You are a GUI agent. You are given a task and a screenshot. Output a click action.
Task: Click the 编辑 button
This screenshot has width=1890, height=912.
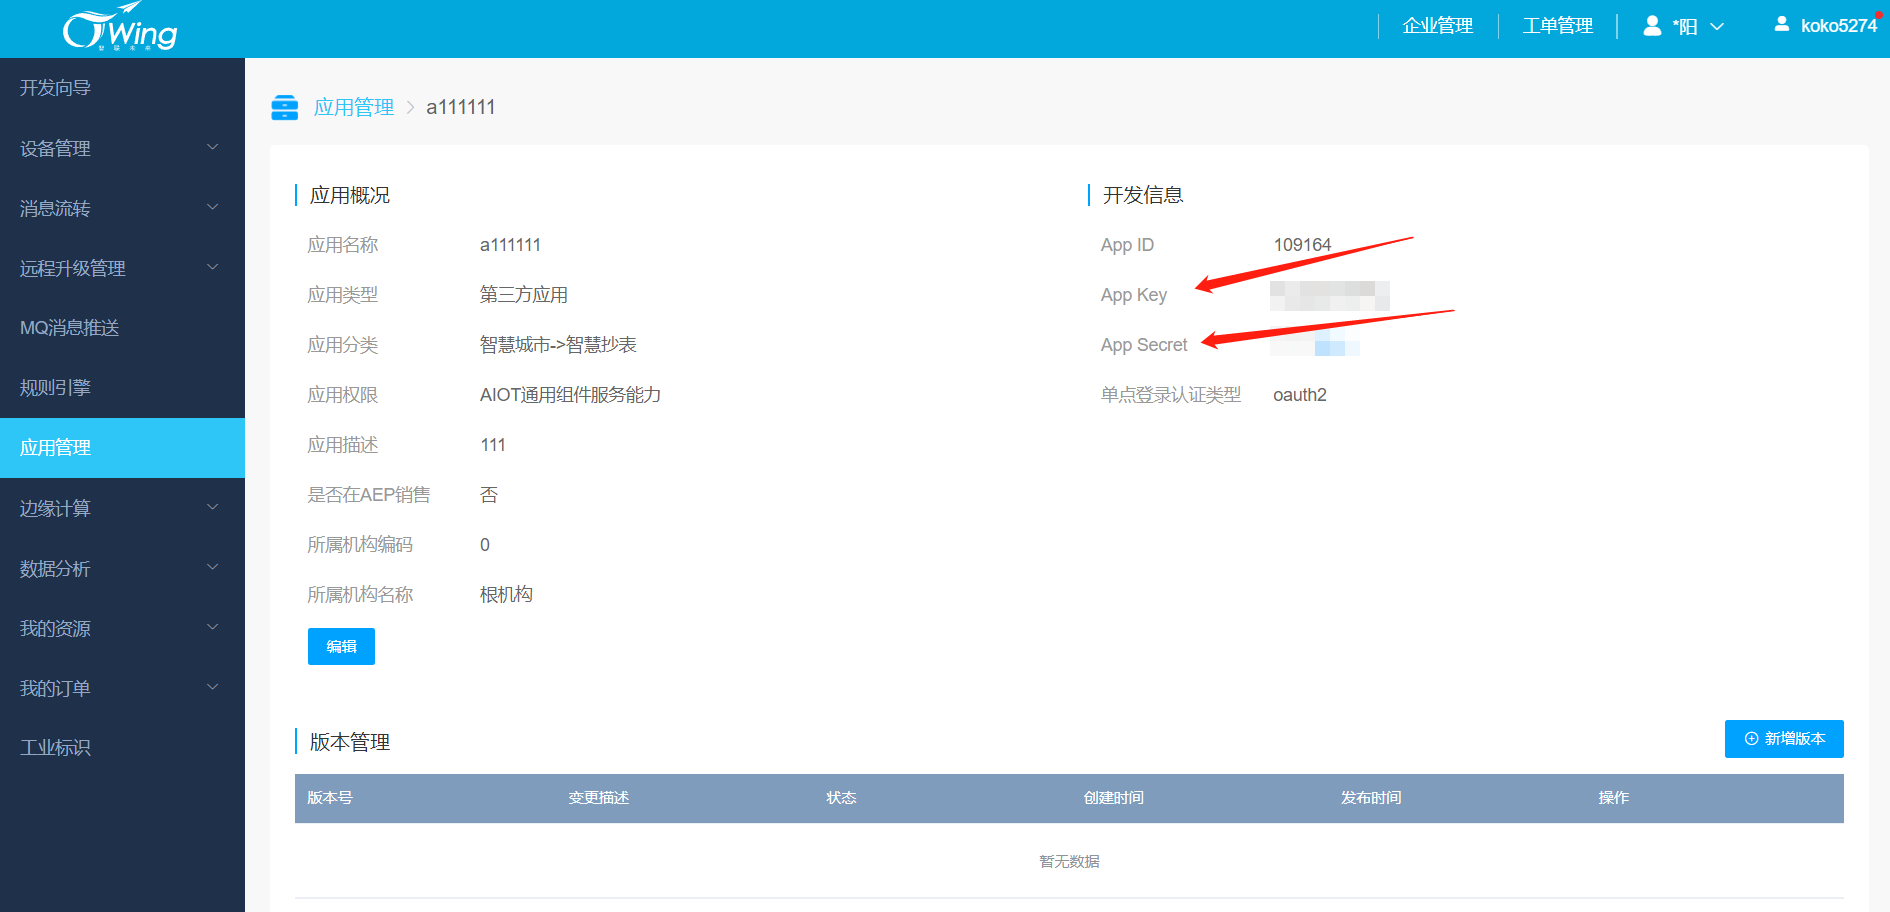coord(341,647)
